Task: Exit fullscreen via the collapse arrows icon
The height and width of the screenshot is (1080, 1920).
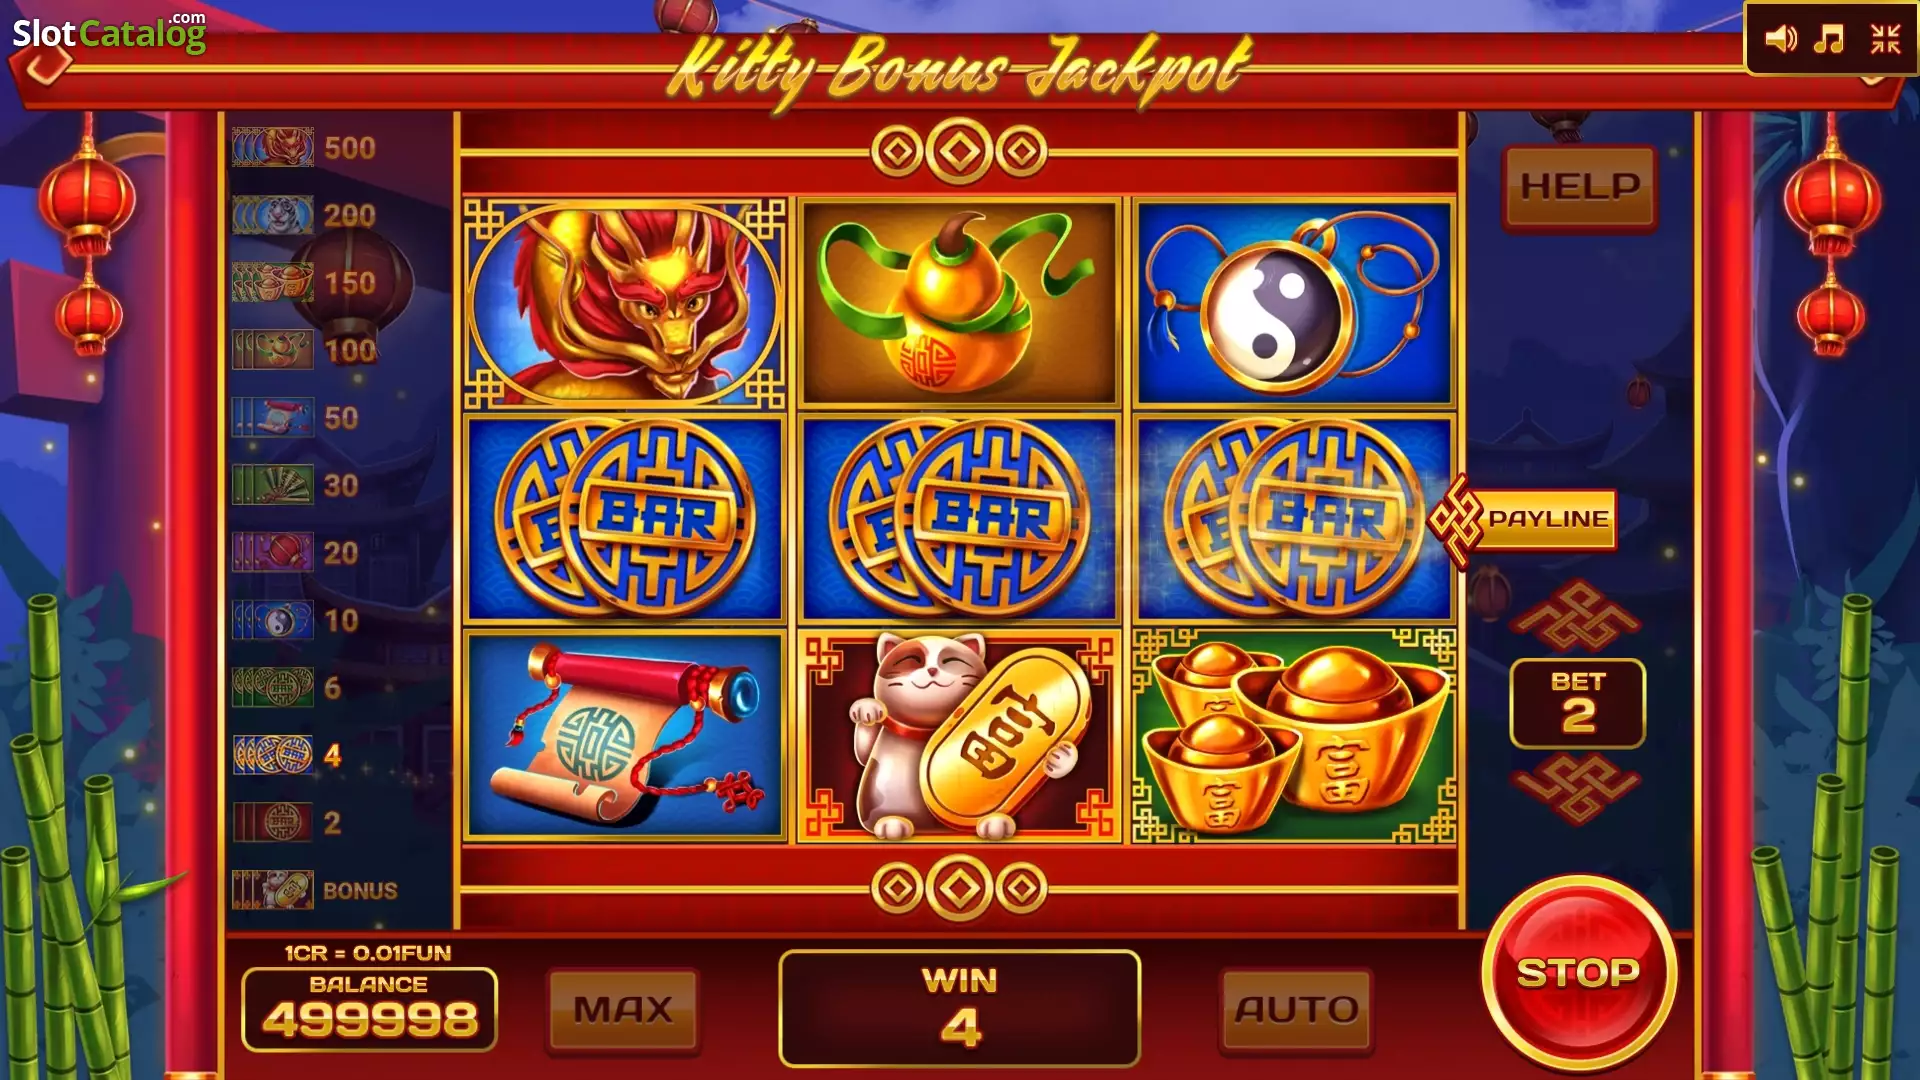Action: pos(1886,40)
